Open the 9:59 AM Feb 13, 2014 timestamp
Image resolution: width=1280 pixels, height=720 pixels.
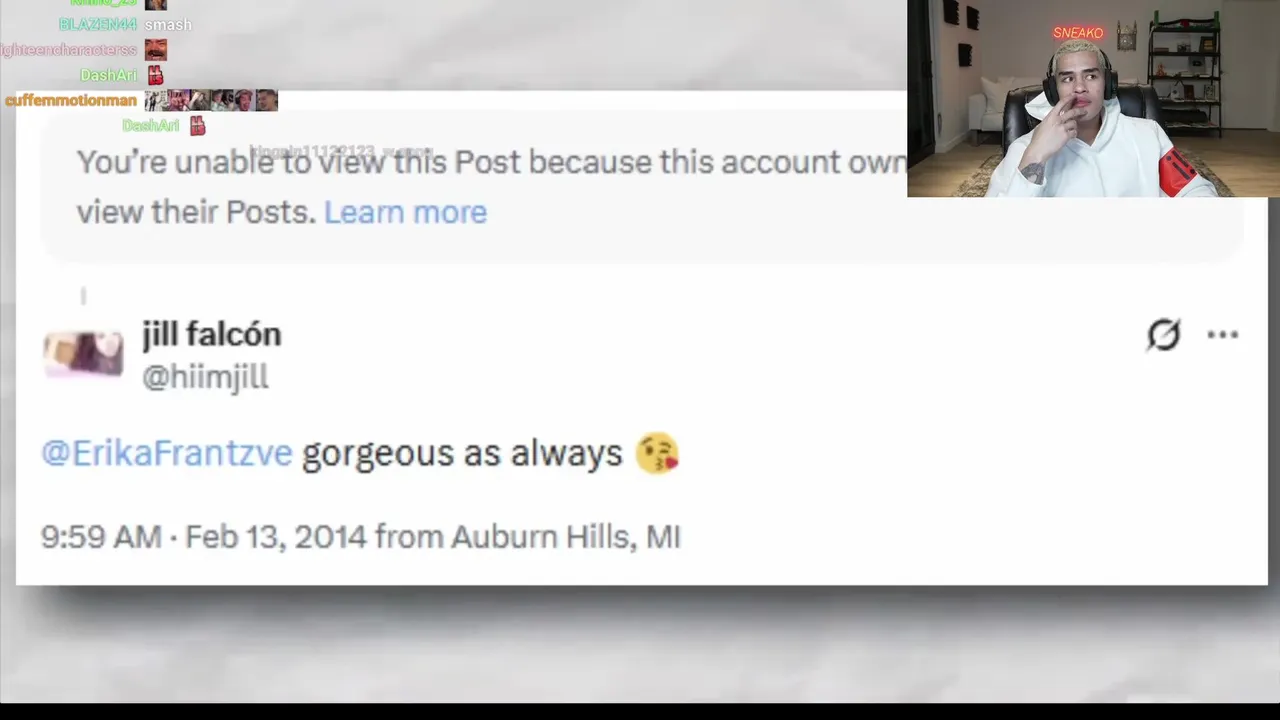pos(204,537)
